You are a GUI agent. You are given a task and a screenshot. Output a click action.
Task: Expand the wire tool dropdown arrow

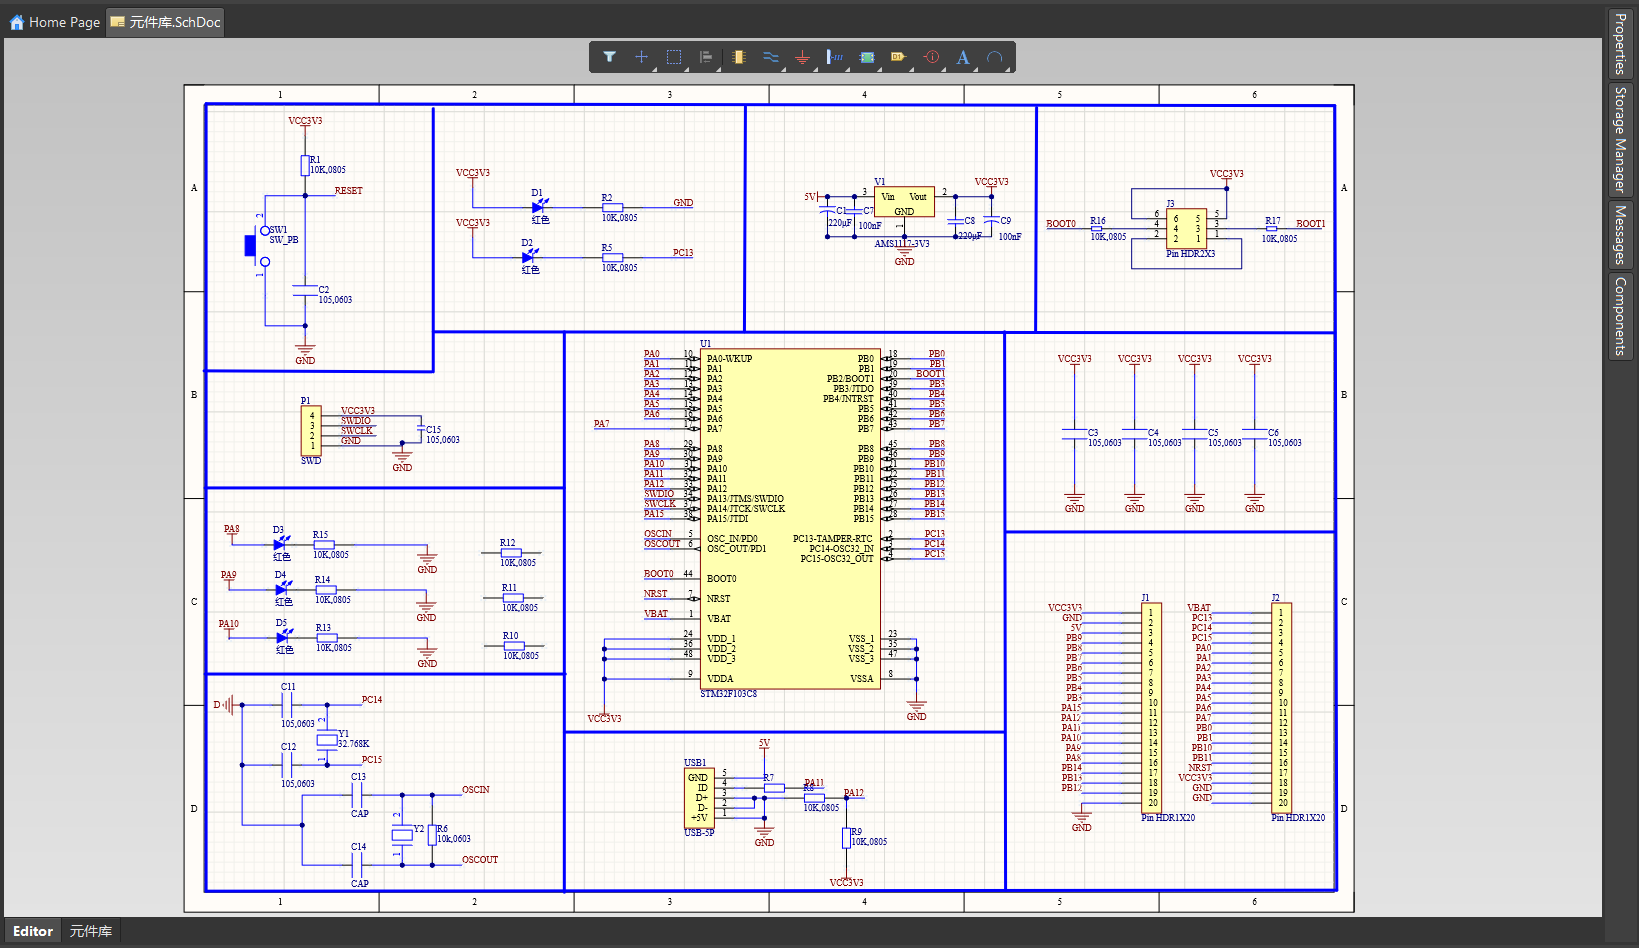782,69
